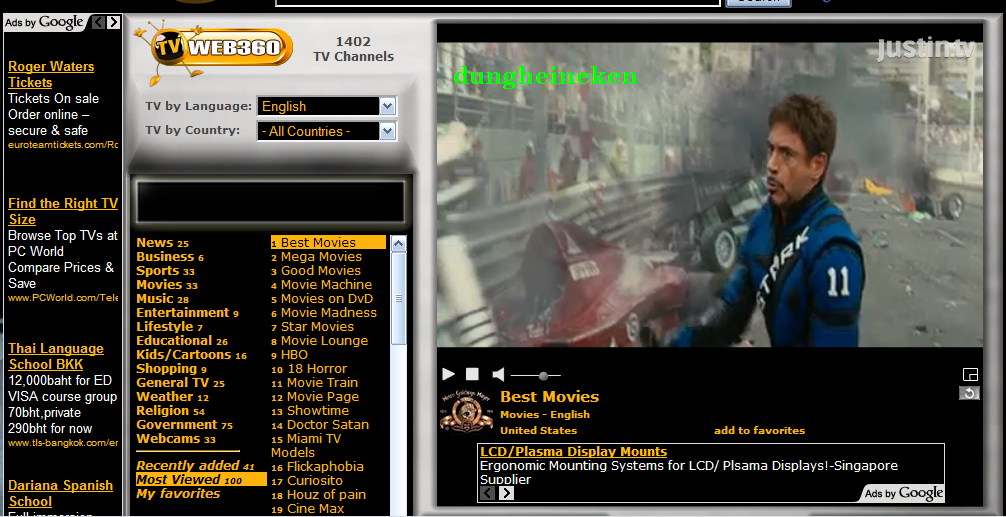Viewport: 1006px width, 517px height.
Task: Select channel 19 Cine Max
Action: tap(307, 509)
